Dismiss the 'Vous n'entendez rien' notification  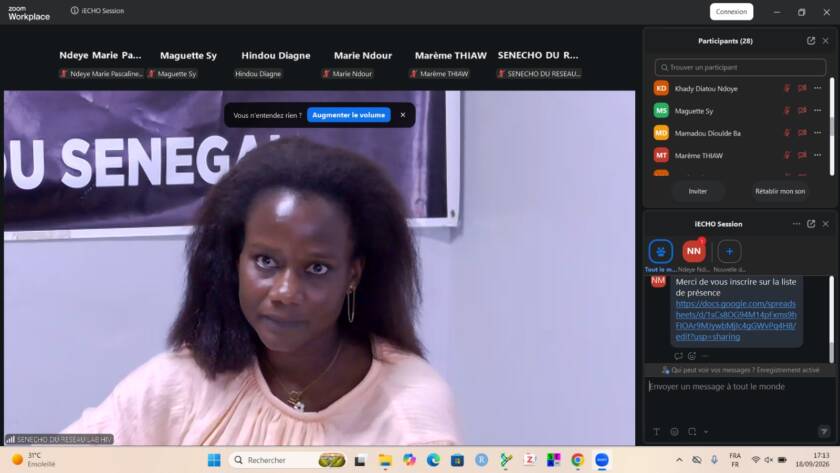403,115
